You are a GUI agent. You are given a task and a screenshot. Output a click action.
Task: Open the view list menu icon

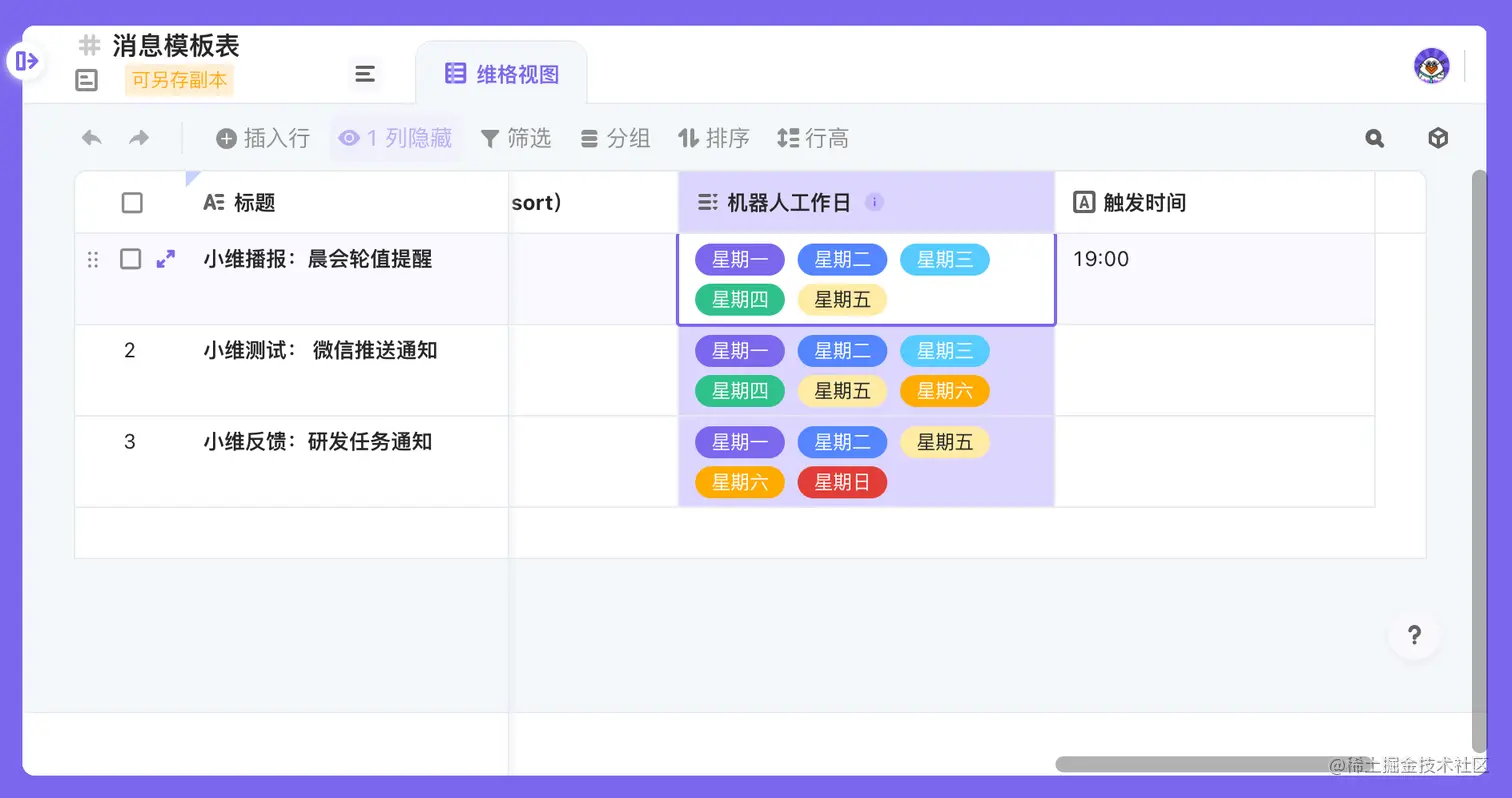(365, 74)
